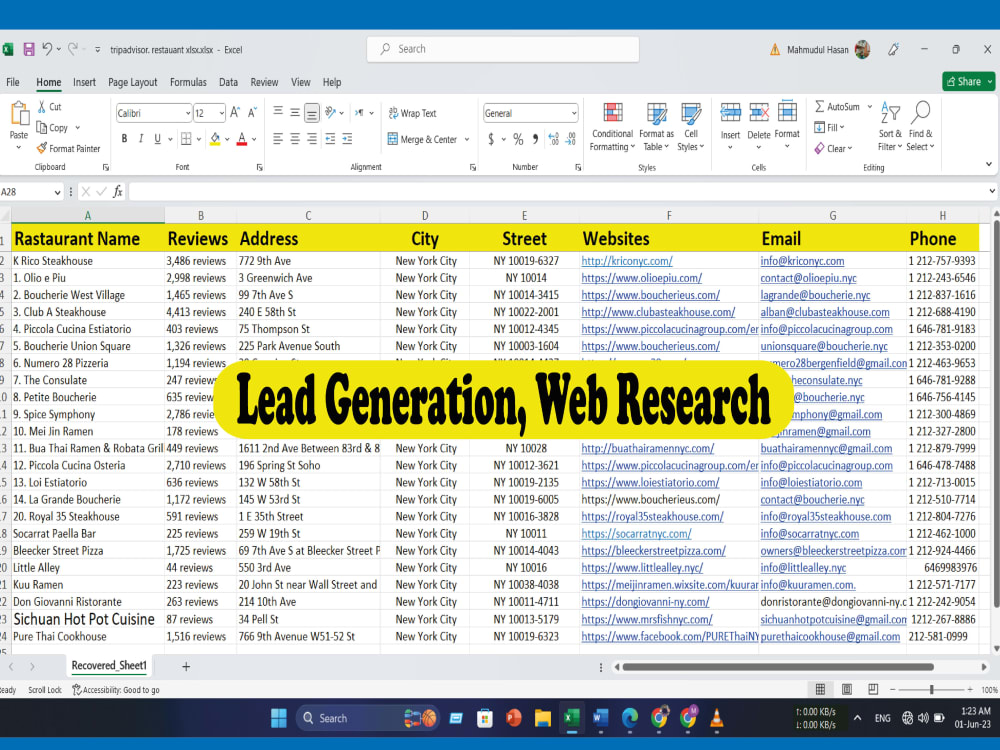
Task: Open Word from the taskbar
Action: [x=601, y=718]
